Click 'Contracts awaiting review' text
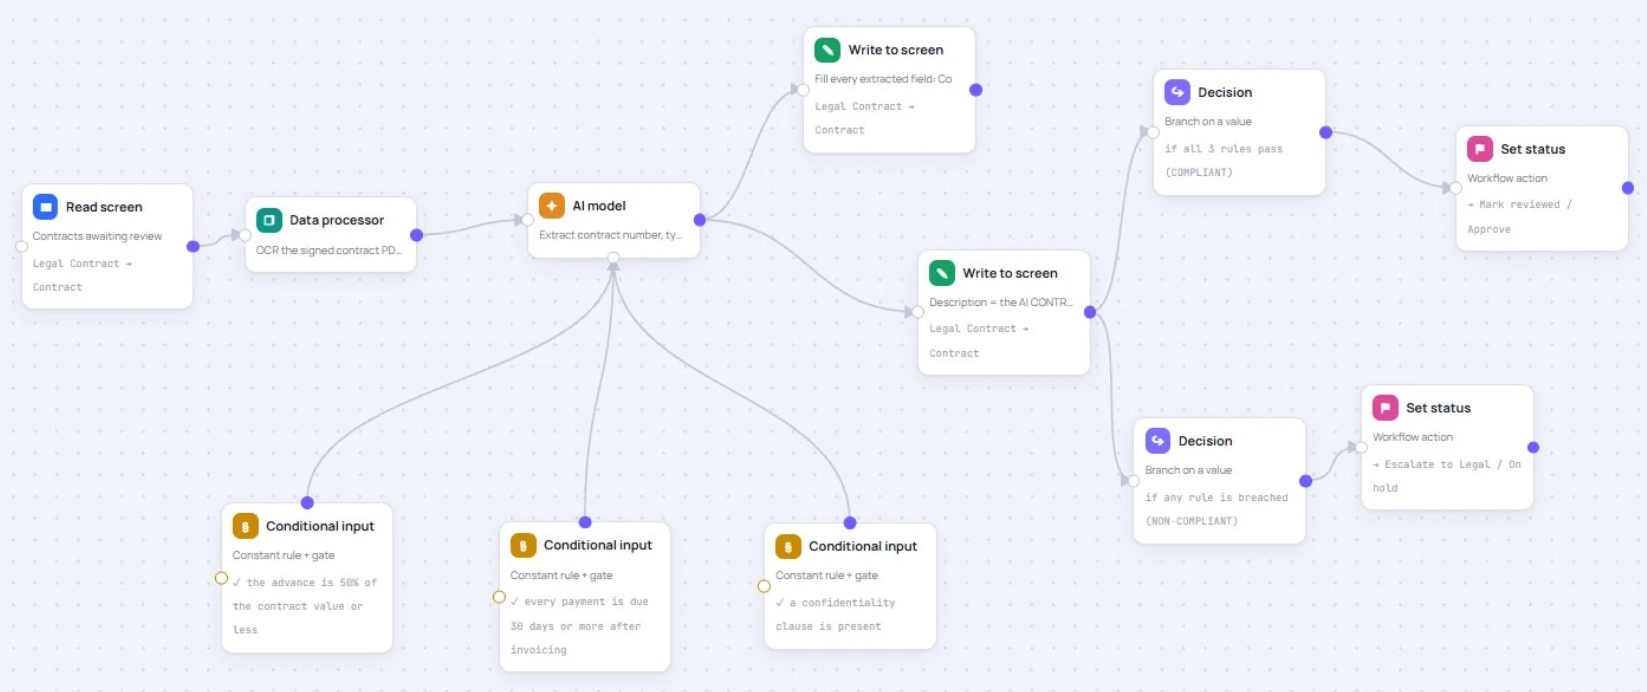The image size is (1647, 692). tap(97, 236)
